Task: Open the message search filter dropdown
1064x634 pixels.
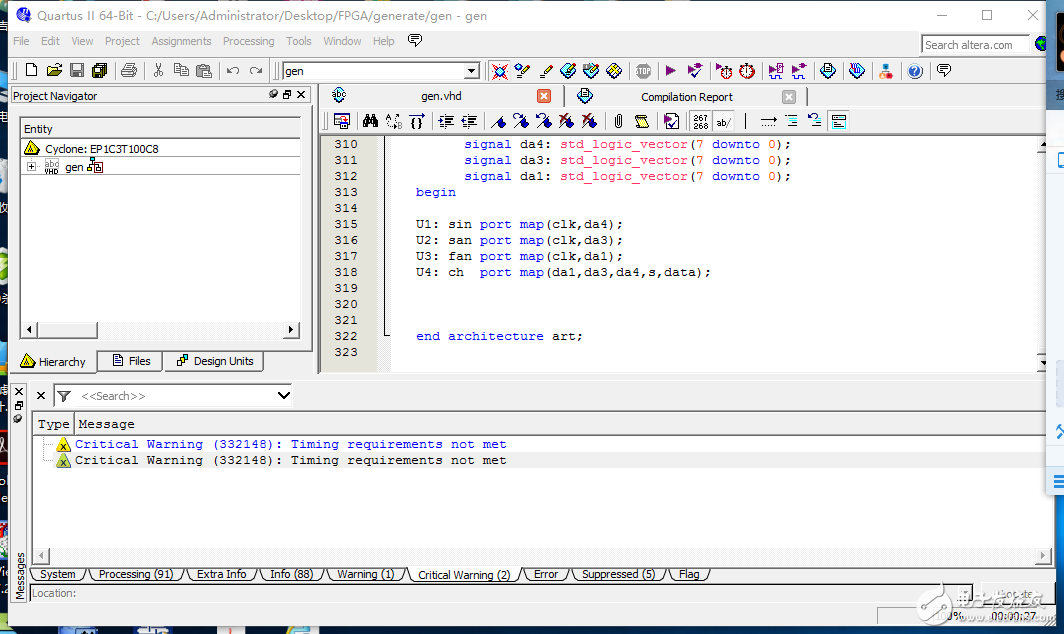Action: pos(283,396)
